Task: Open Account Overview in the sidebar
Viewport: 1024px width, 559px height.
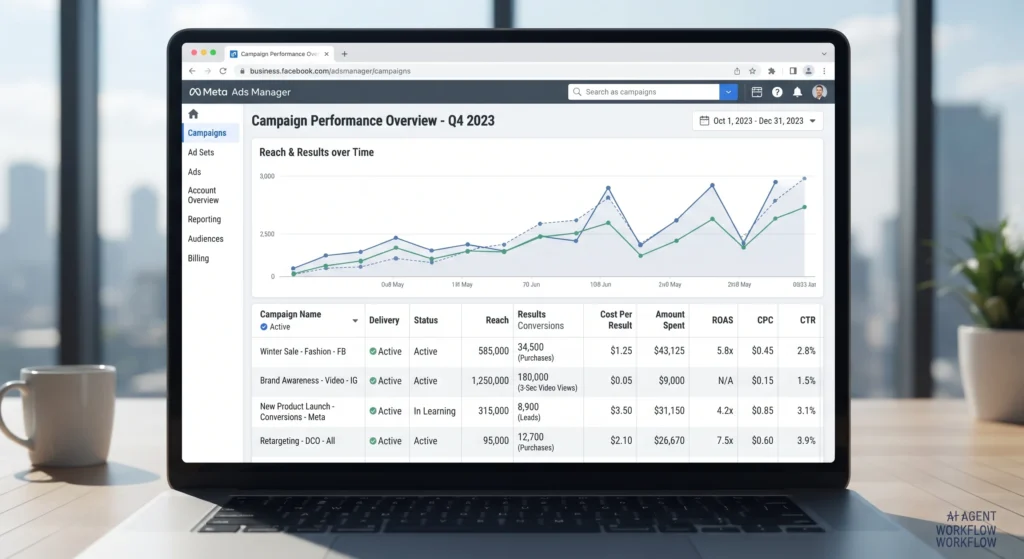Action: point(203,195)
